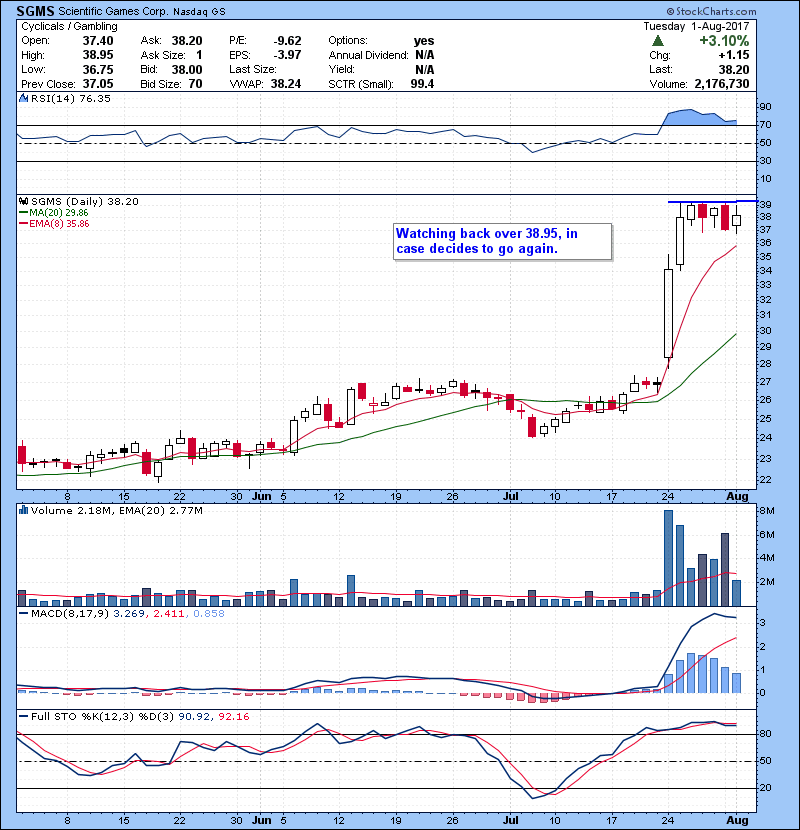This screenshot has height=830, width=800.
Task: Click the SCTR (Small) value 99.4
Action: click(x=422, y=84)
